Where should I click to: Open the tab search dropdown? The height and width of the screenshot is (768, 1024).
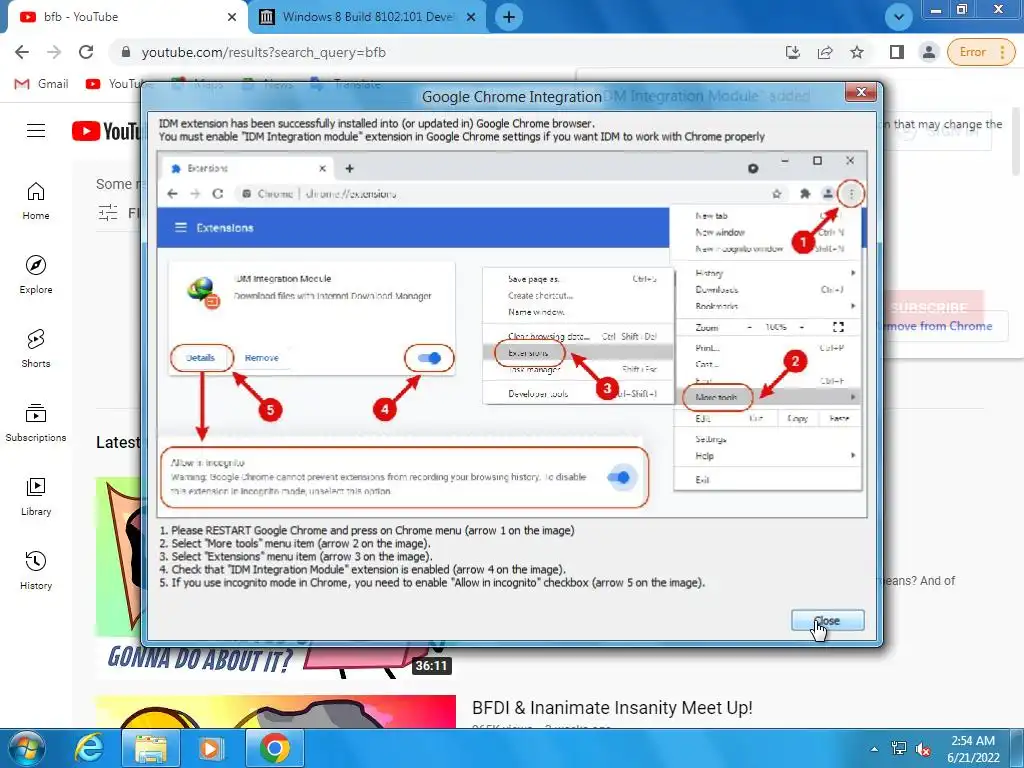pyautogui.click(x=899, y=17)
